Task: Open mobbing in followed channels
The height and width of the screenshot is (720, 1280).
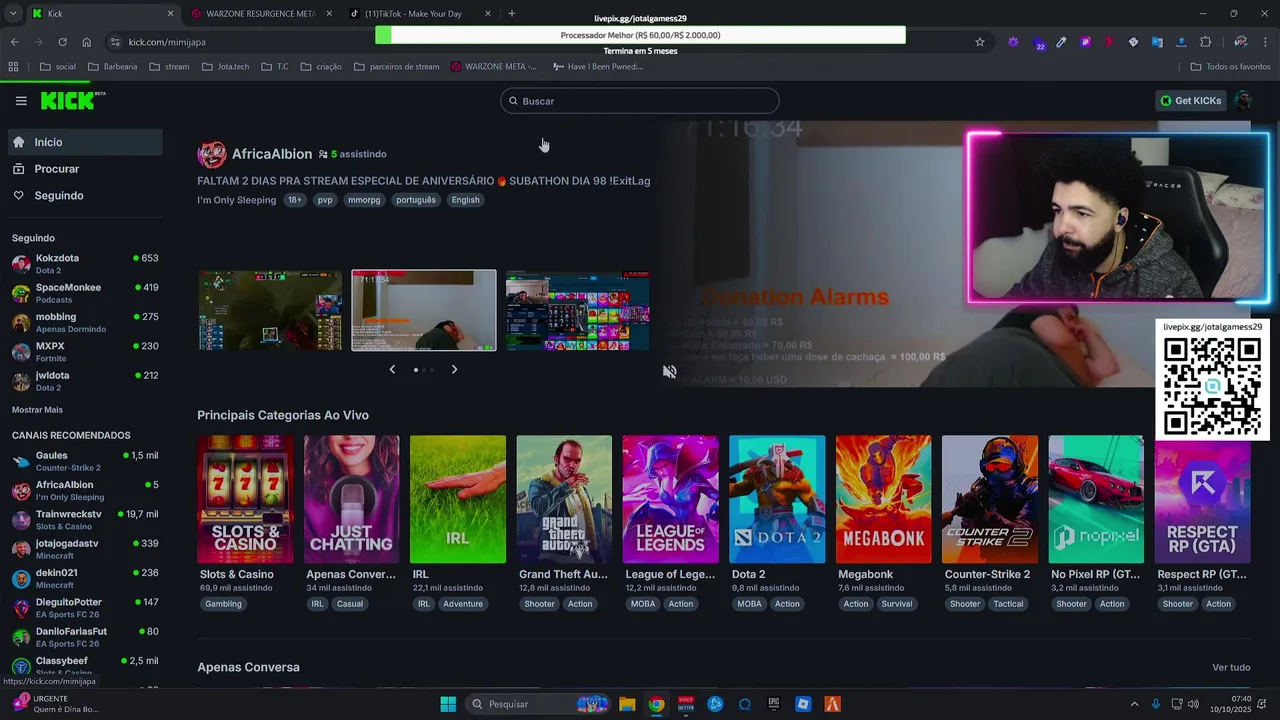Action: tap(85, 322)
